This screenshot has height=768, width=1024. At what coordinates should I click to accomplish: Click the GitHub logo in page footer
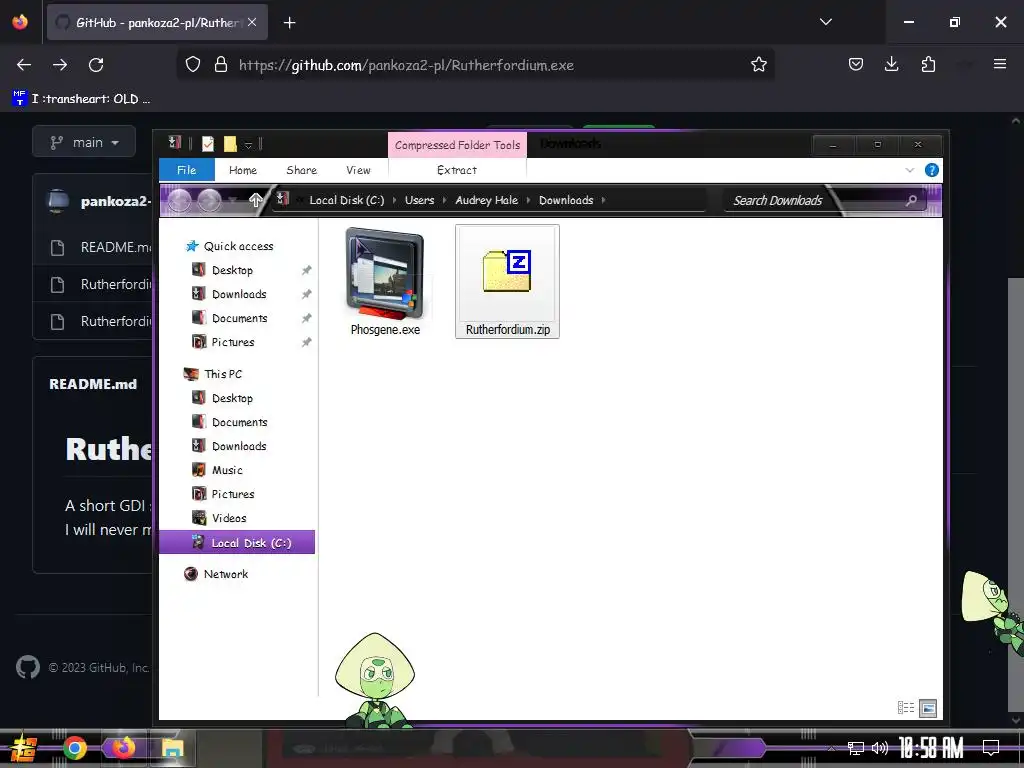coord(27,667)
